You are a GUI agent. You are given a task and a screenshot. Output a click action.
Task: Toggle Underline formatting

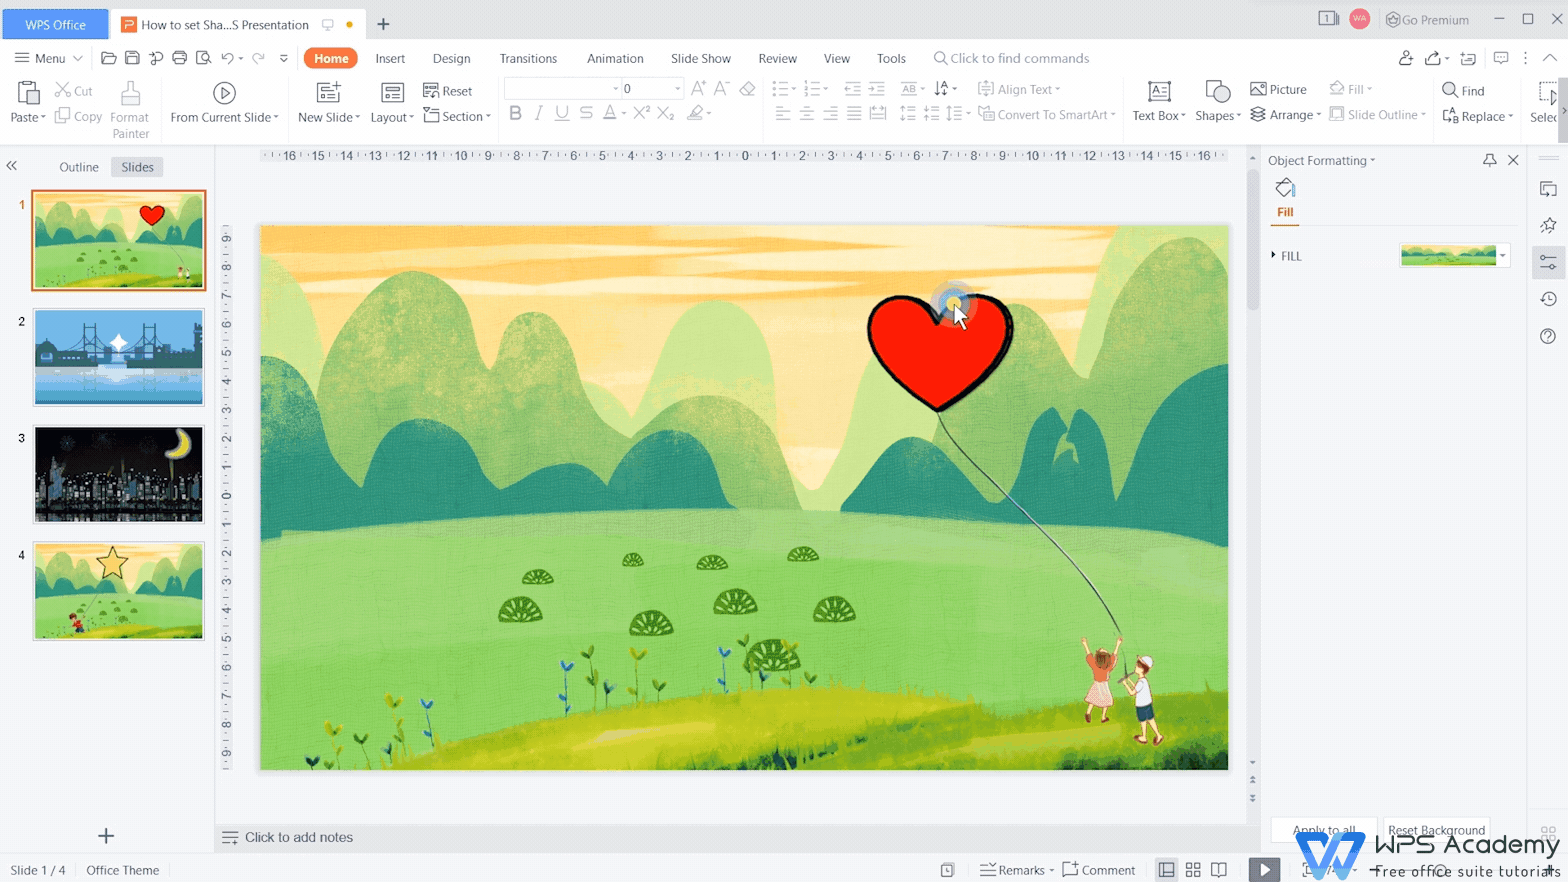click(562, 114)
